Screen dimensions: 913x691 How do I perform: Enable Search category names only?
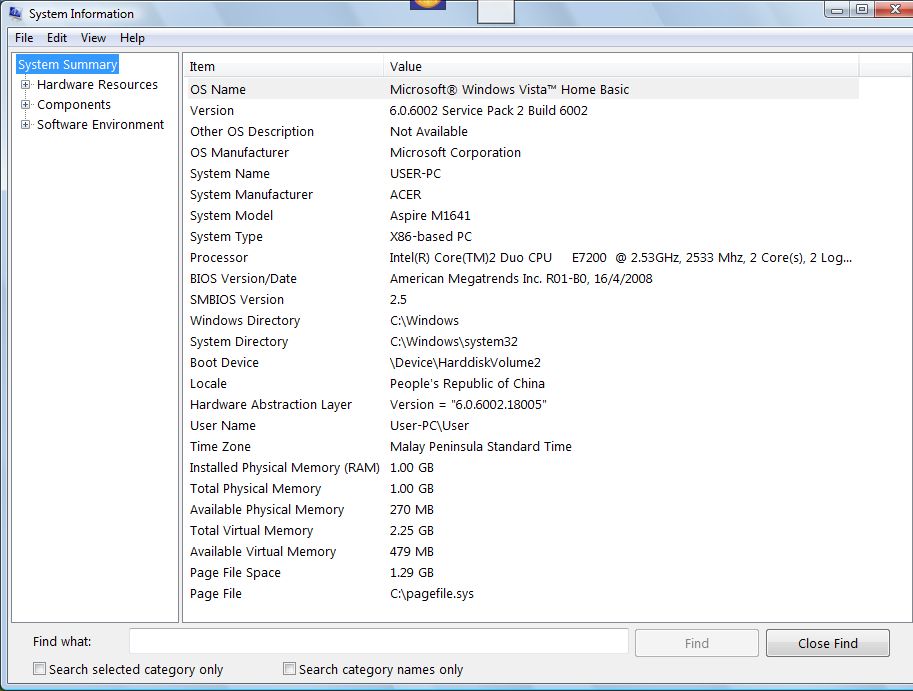tap(289, 668)
